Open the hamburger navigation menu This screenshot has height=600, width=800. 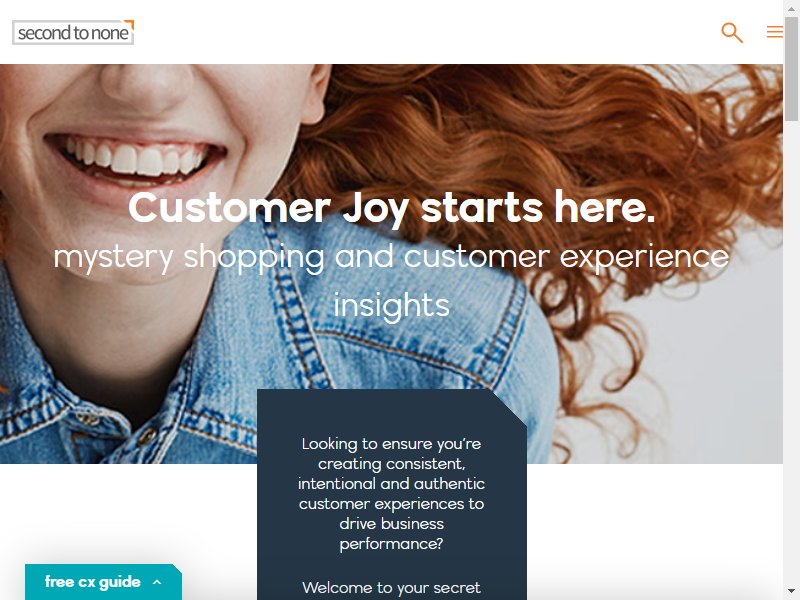point(774,32)
